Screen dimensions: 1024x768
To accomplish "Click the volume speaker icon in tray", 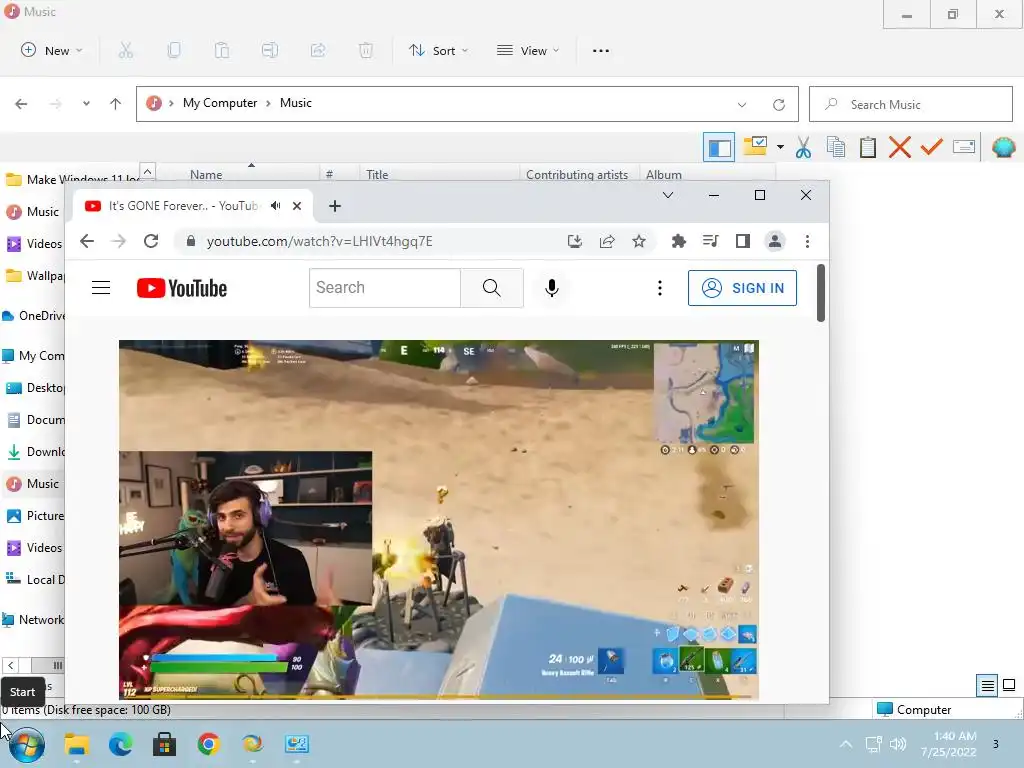I will [x=899, y=744].
